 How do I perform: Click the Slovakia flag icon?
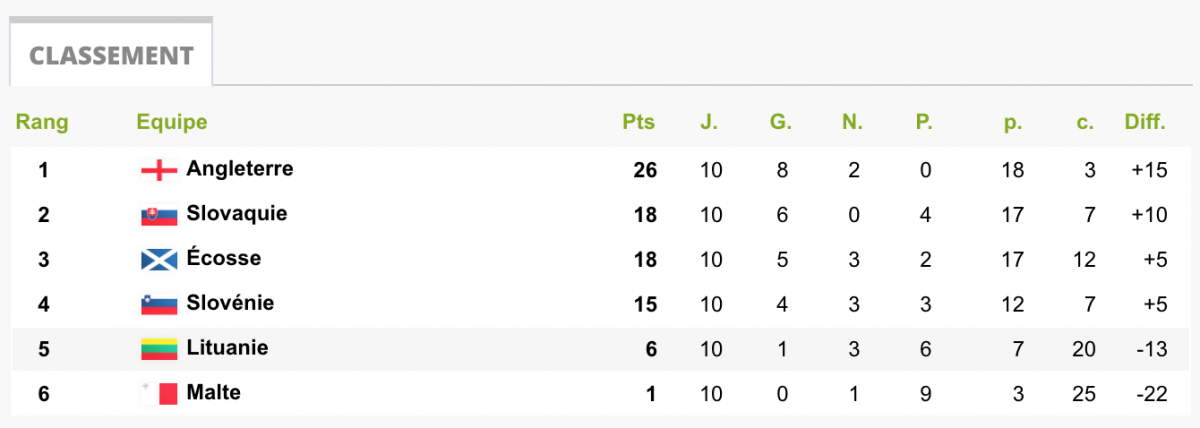159,215
